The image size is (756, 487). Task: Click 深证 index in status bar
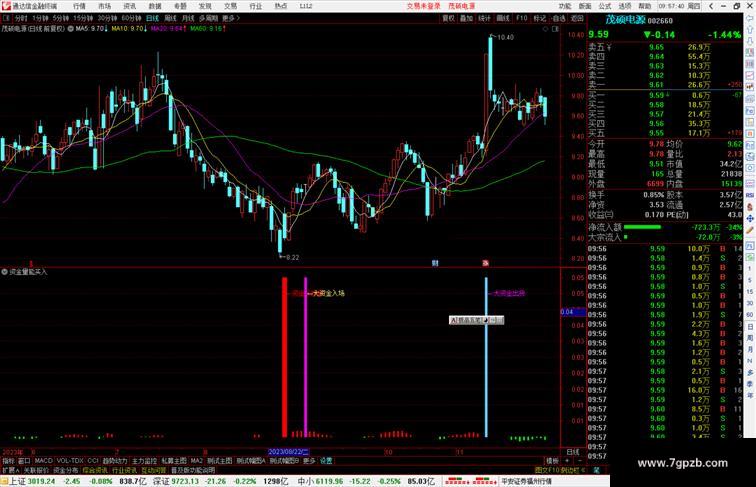coord(161,481)
